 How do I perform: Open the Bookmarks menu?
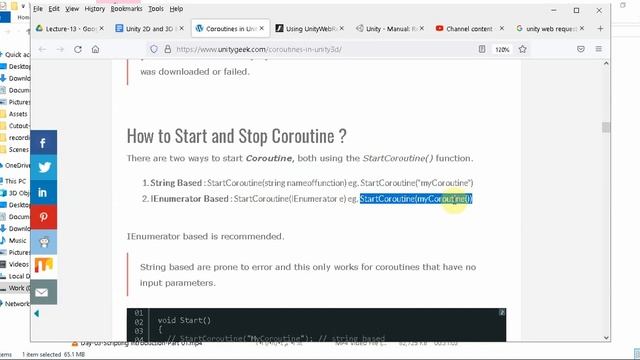coord(126,9)
